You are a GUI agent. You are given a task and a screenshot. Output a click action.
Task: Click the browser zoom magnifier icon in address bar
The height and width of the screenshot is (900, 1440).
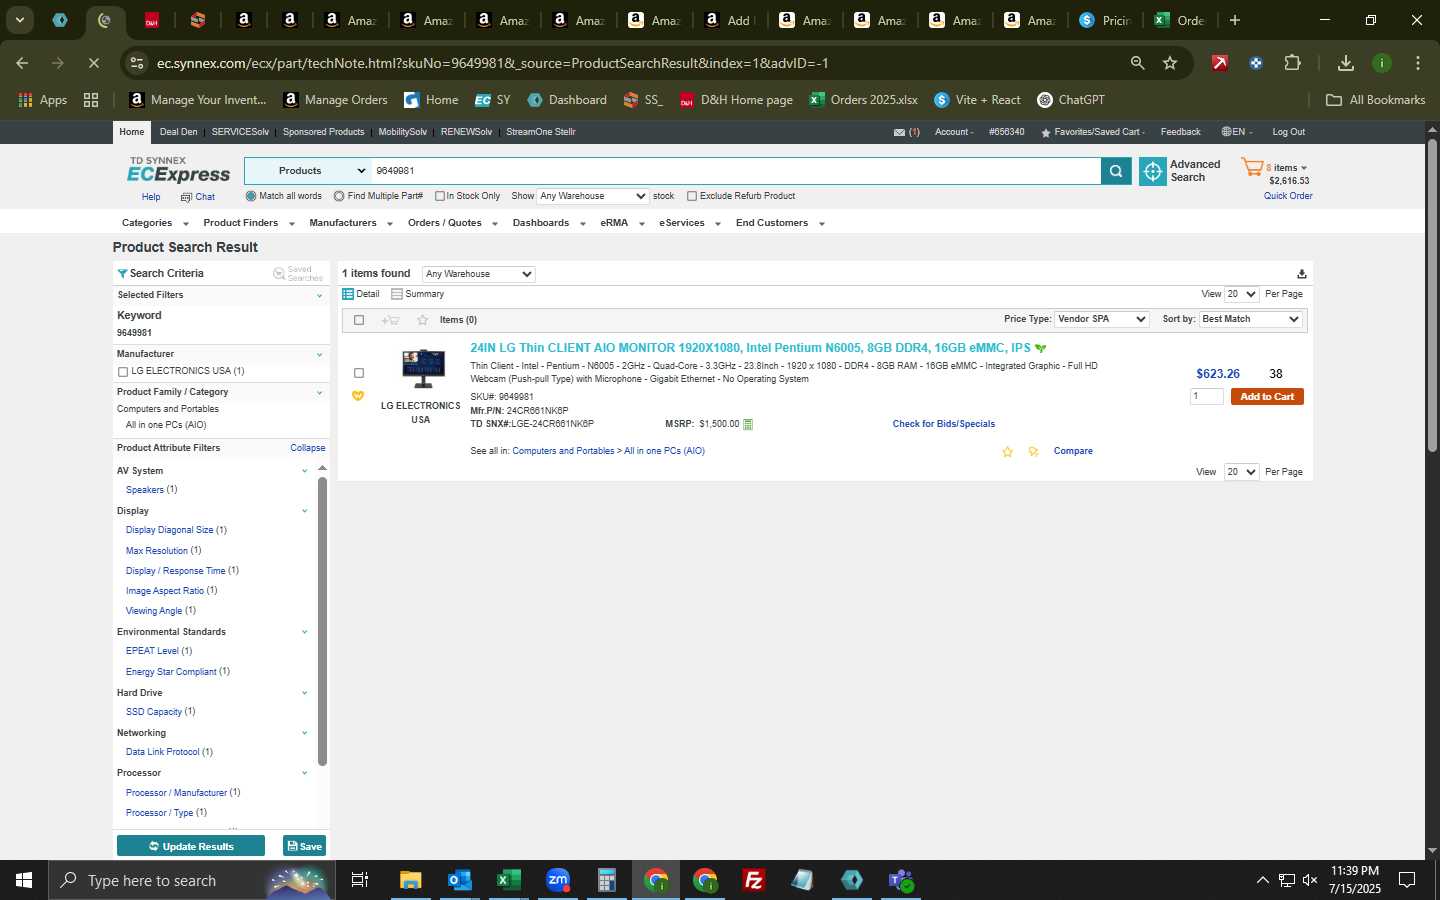(x=1137, y=63)
